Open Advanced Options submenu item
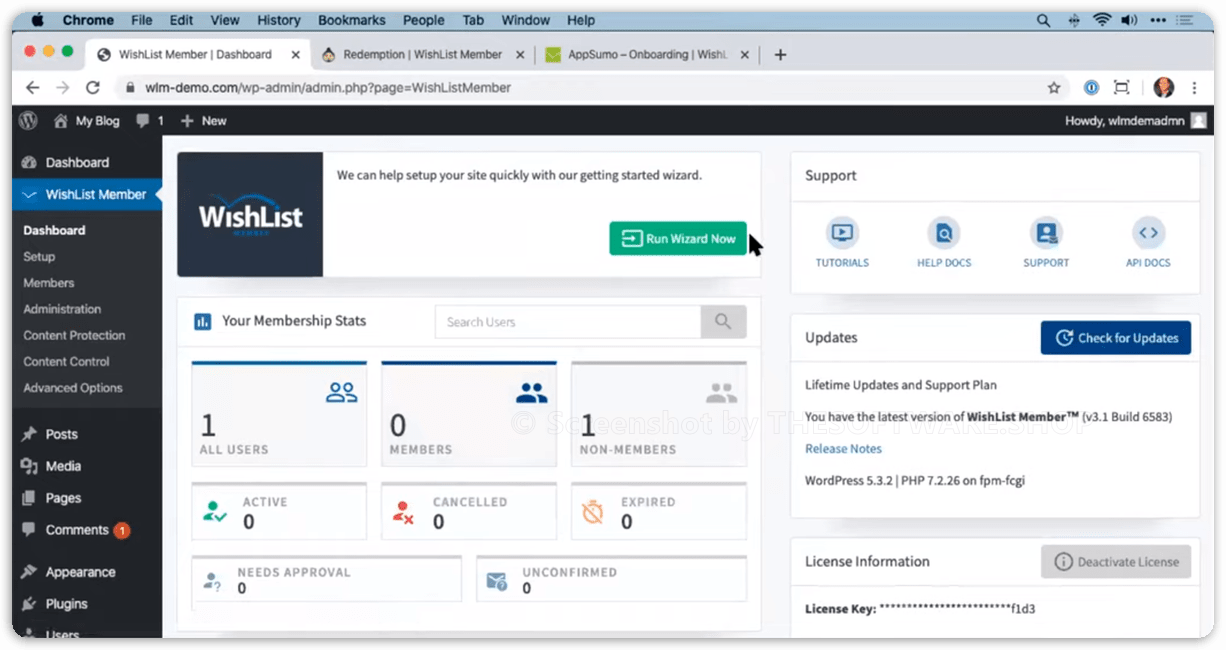1226x650 pixels. [73, 388]
